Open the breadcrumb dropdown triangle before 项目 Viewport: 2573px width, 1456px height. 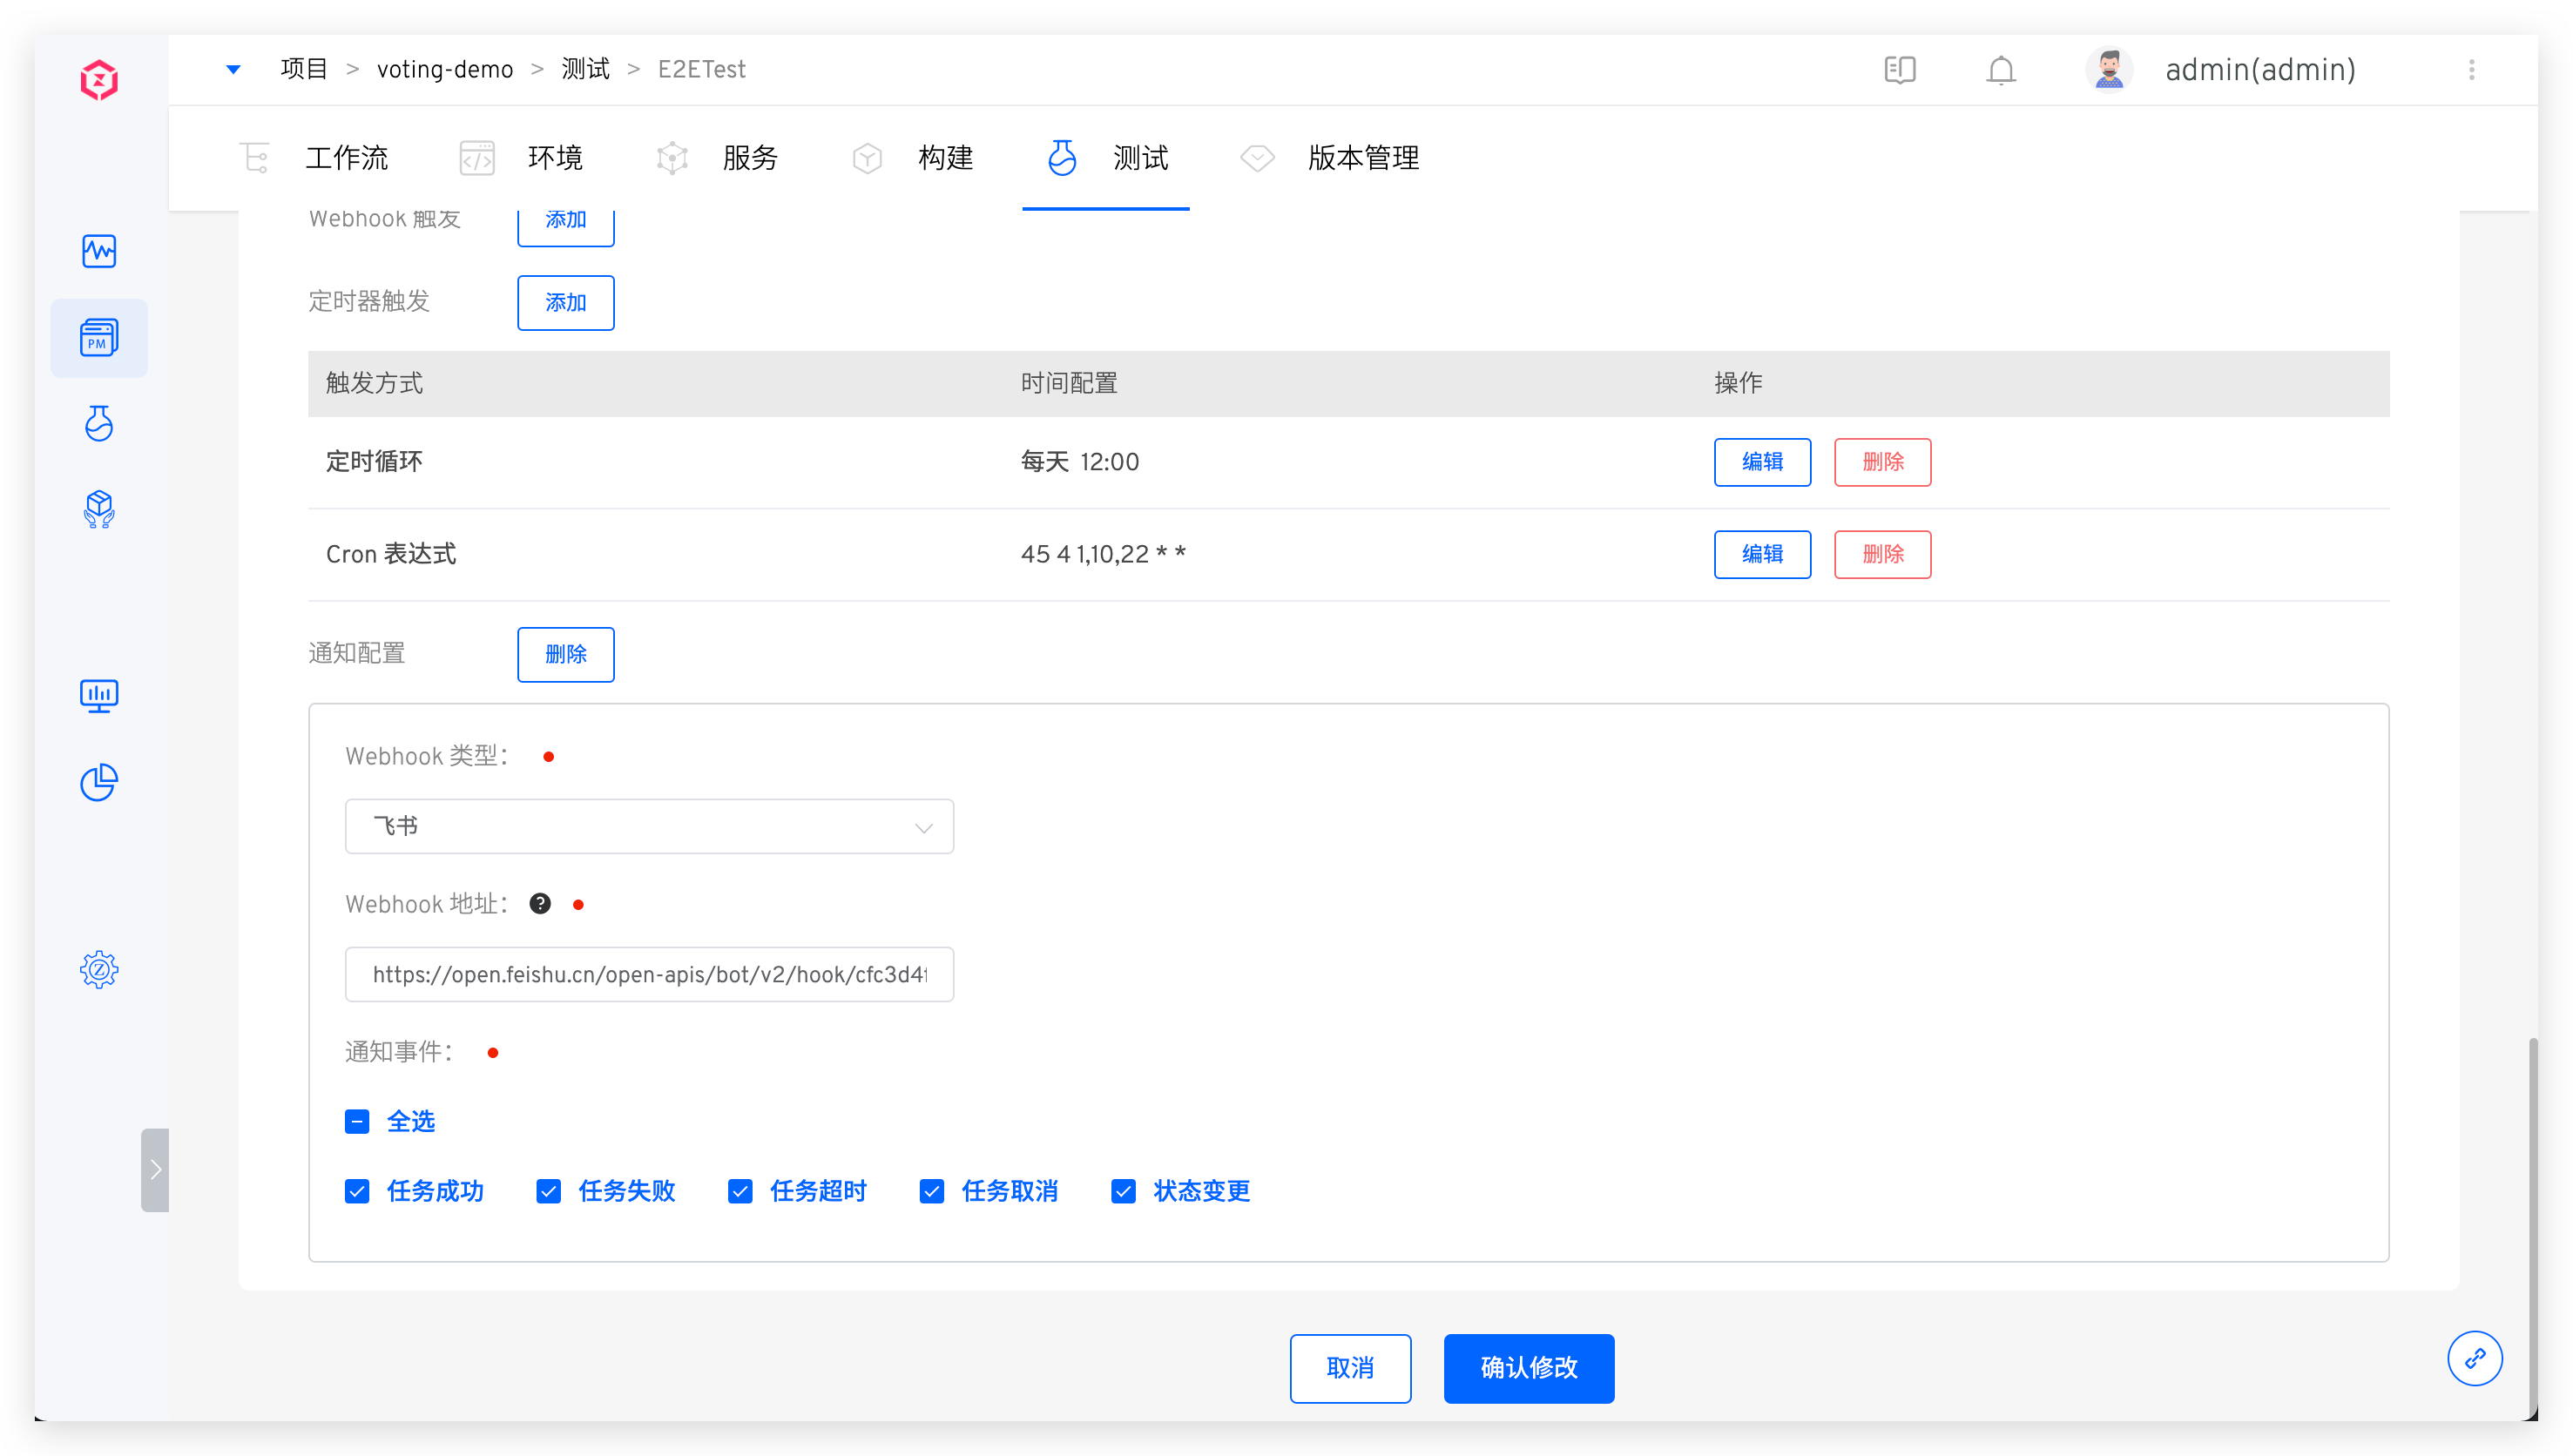point(233,69)
